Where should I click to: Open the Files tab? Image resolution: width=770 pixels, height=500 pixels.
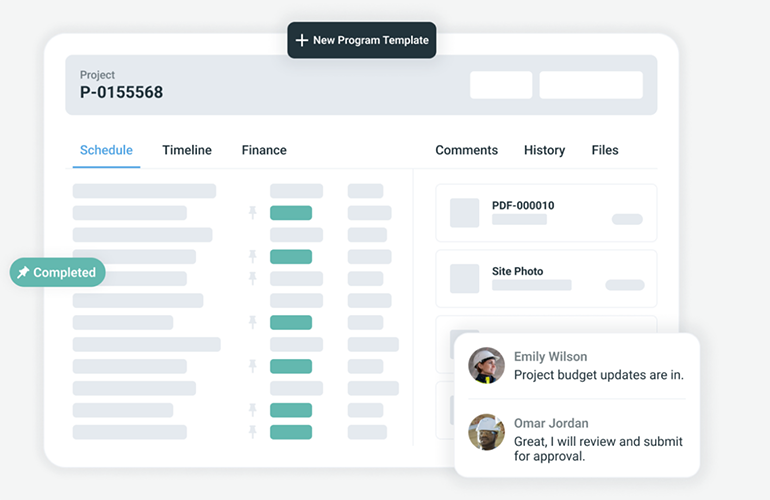605,150
